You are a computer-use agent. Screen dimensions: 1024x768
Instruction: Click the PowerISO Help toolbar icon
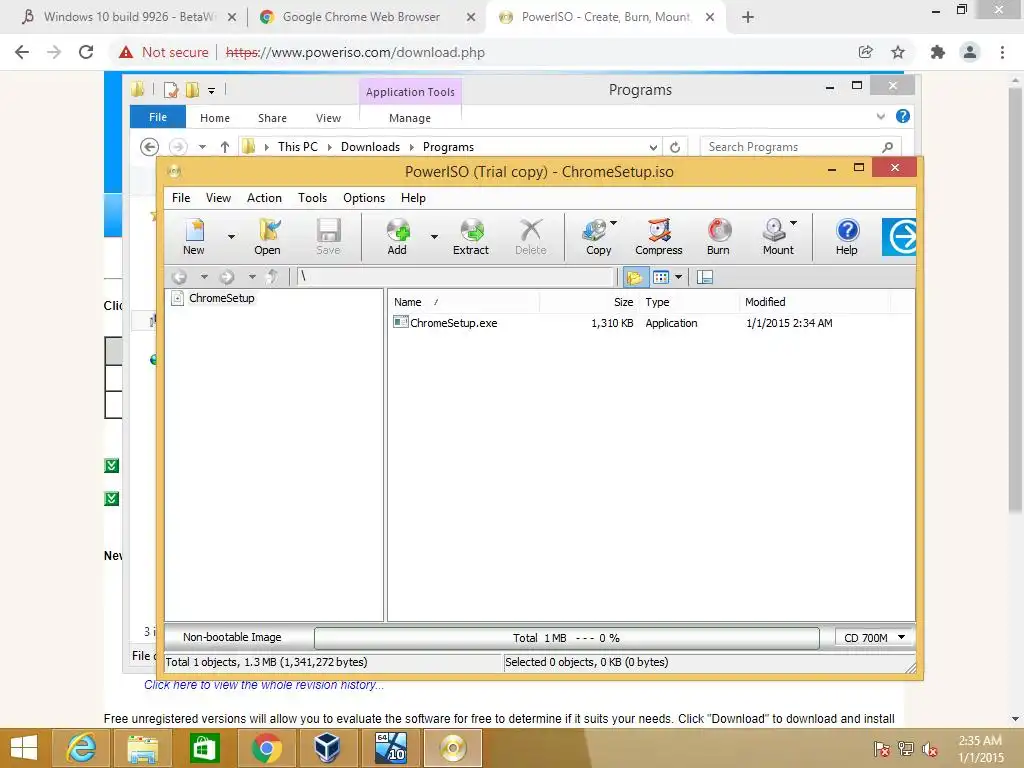[x=847, y=236]
